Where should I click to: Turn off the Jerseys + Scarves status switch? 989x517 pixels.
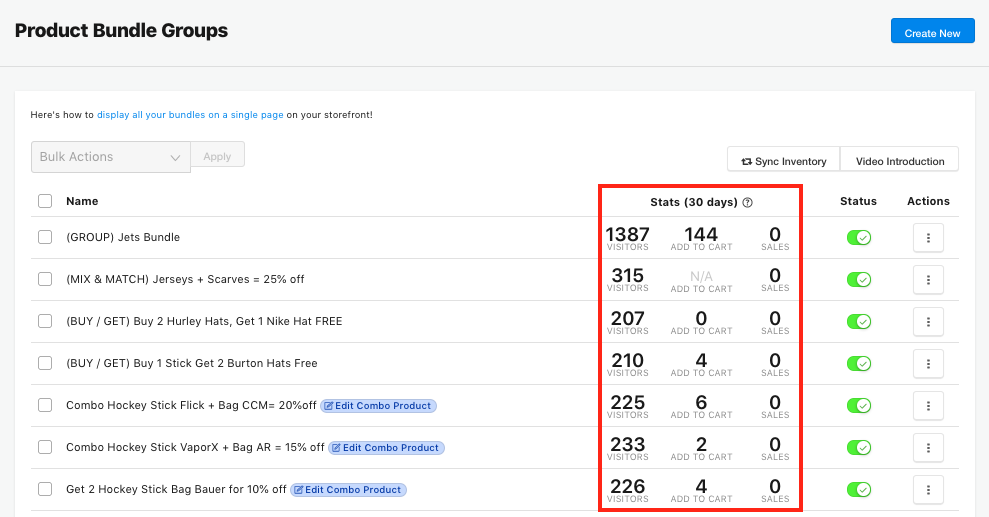tap(858, 279)
